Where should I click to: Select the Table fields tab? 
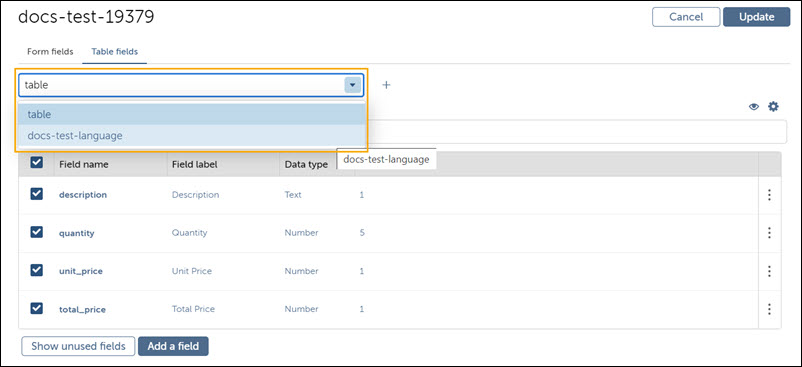tap(115, 52)
